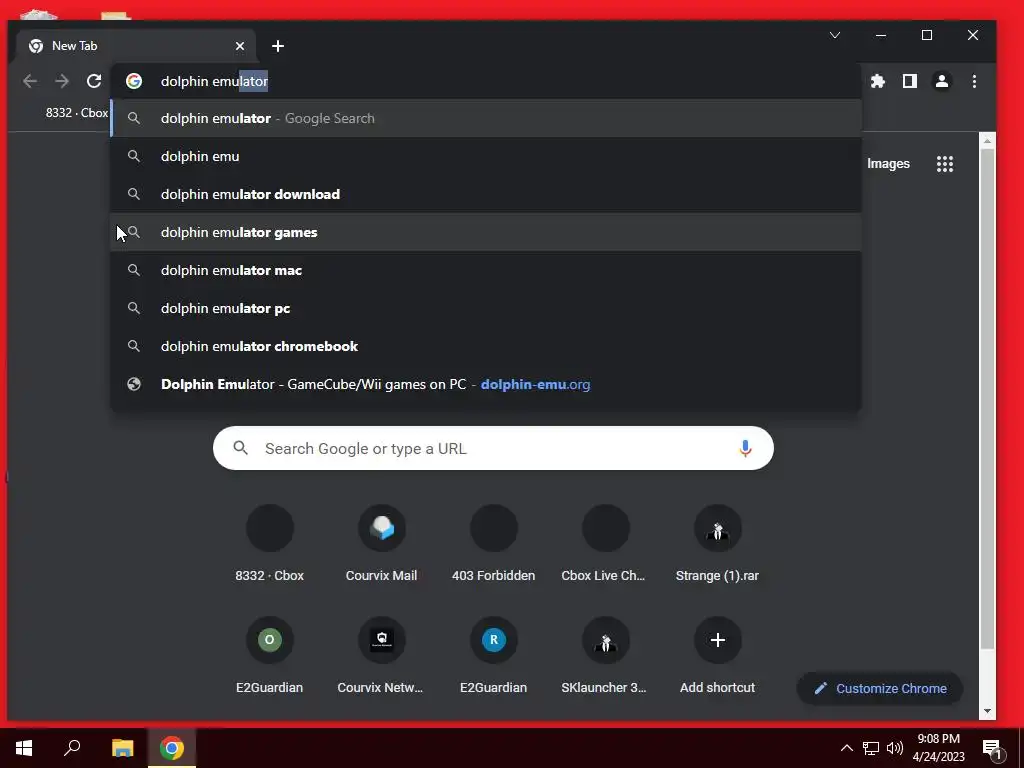
Task: Click the Customize Chrome button
Action: pos(880,688)
